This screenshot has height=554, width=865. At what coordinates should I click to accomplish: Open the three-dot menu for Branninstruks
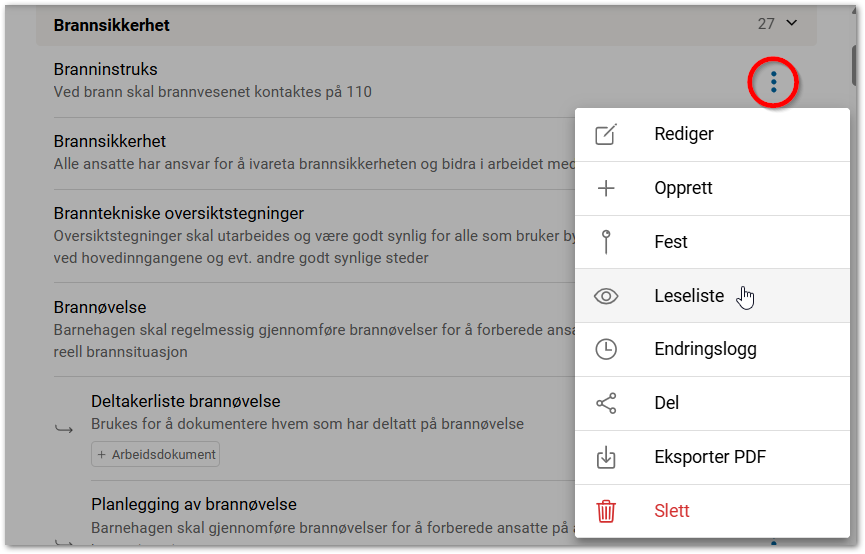tap(773, 82)
